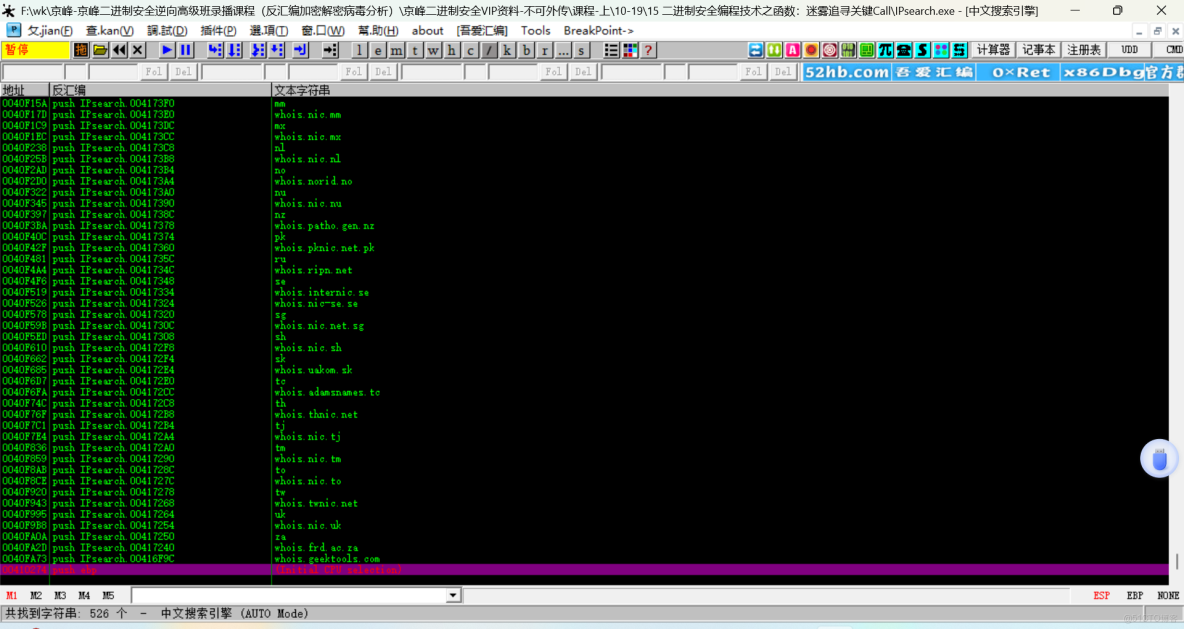Click the floating blue round assistant icon
The image size is (1184, 629).
point(1159,459)
